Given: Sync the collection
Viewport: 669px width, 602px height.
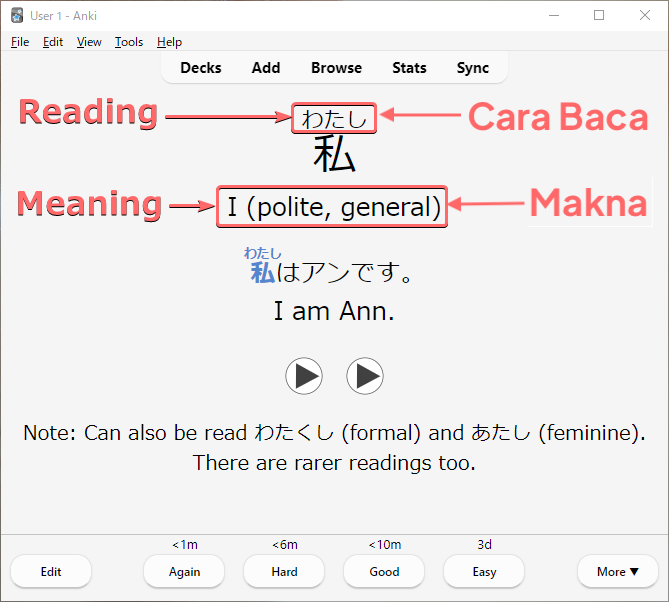Looking at the screenshot, I should click(473, 68).
